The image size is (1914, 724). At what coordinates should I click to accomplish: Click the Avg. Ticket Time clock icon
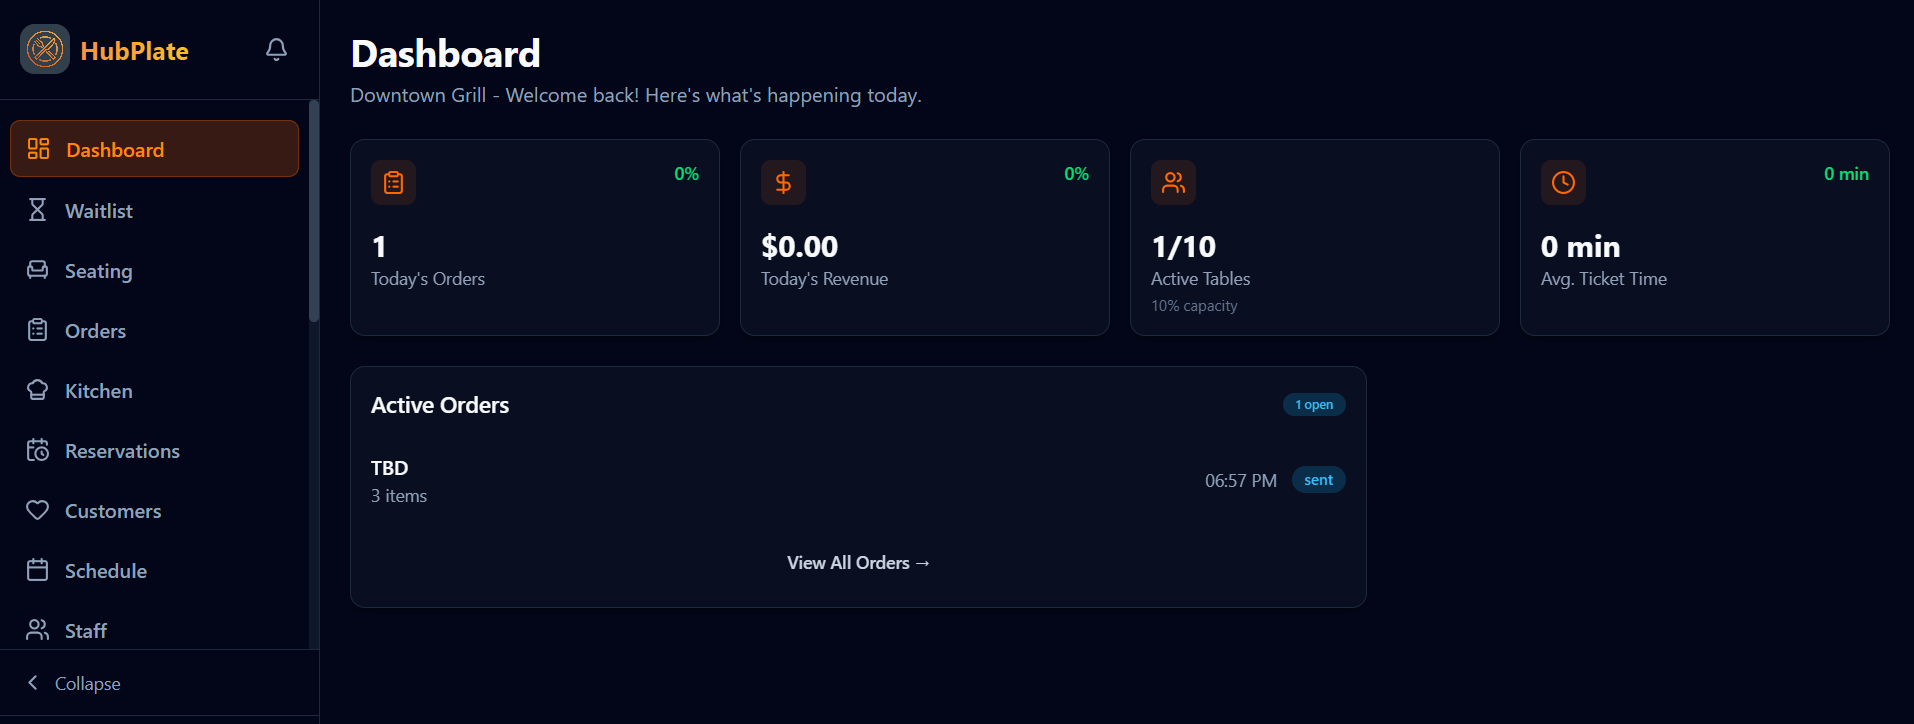pos(1563,183)
